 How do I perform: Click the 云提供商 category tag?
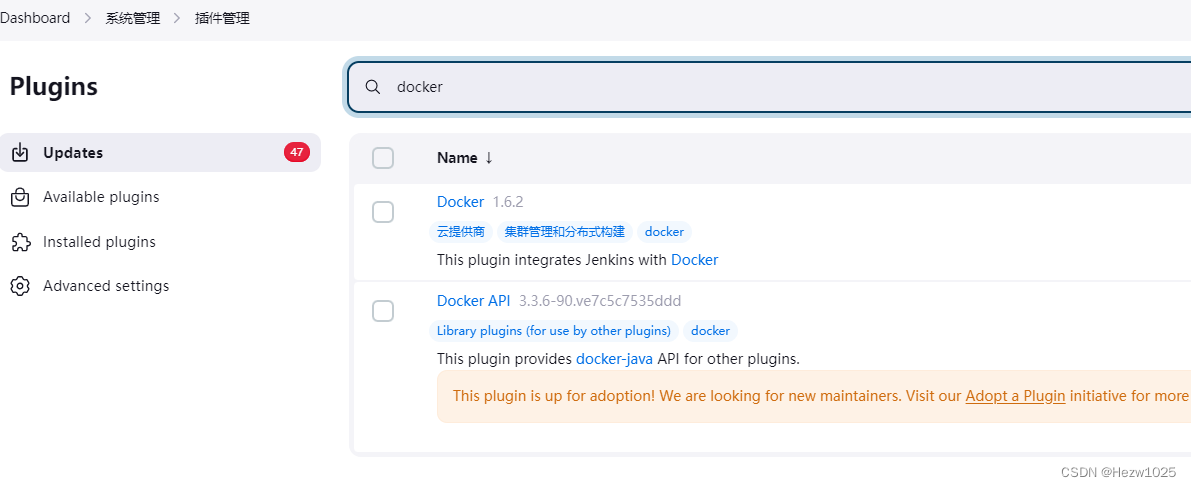pyautogui.click(x=461, y=232)
